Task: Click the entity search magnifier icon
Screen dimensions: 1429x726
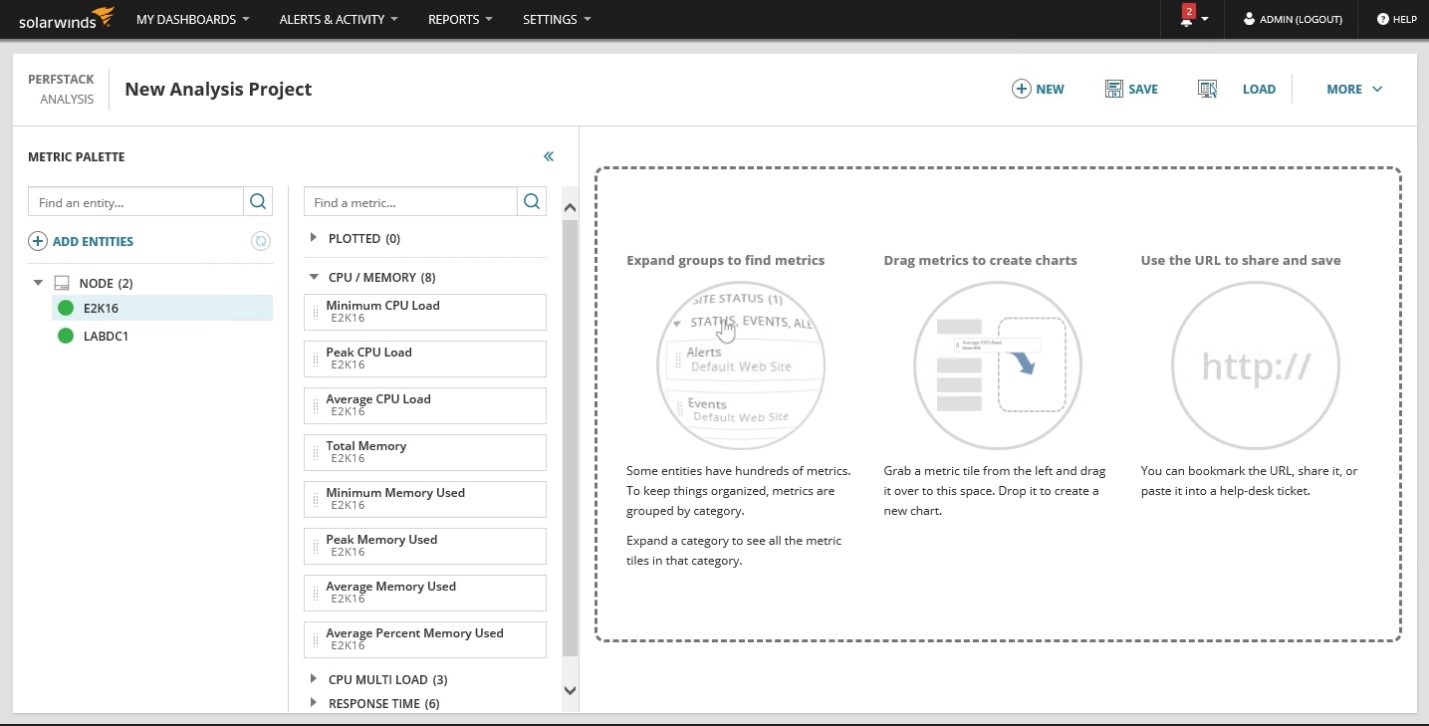Action: tap(258, 202)
